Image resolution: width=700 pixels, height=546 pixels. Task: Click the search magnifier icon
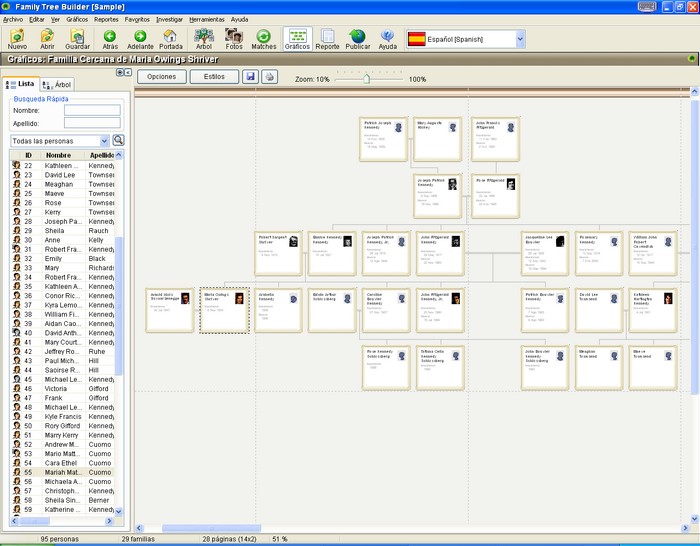tap(118, 140)
